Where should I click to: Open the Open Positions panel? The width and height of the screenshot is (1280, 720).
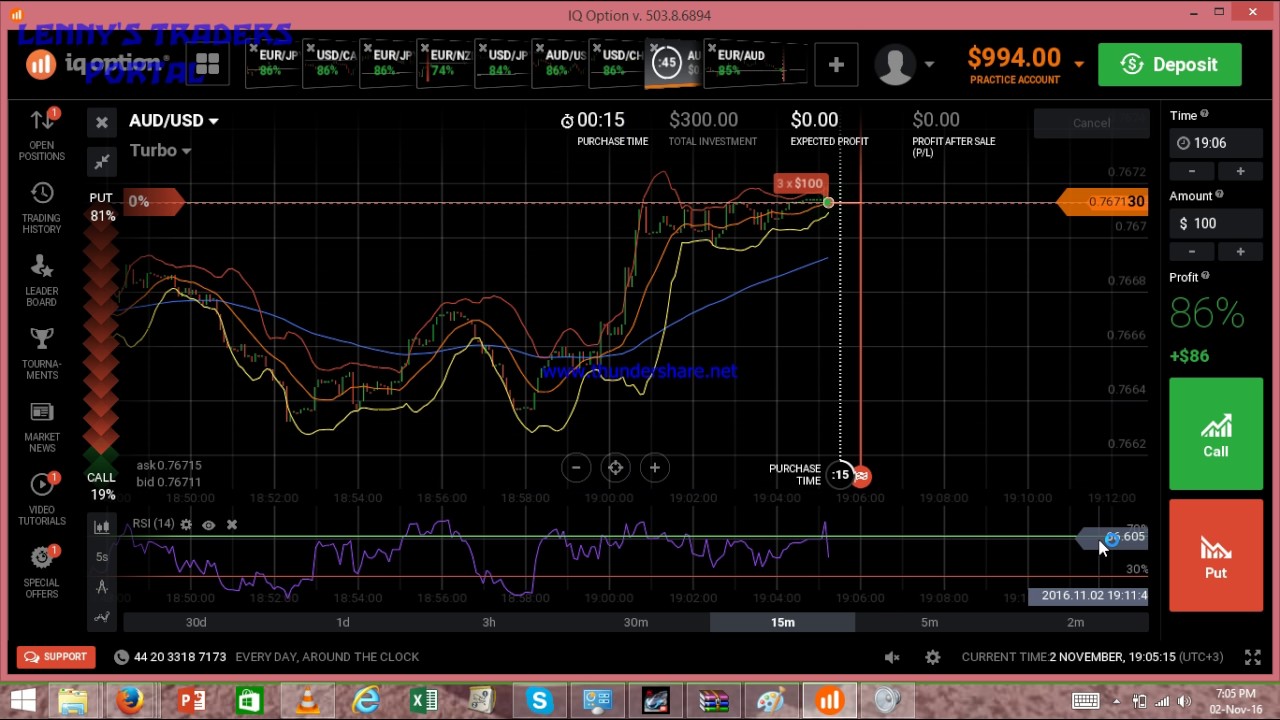[x=41, y=134]
